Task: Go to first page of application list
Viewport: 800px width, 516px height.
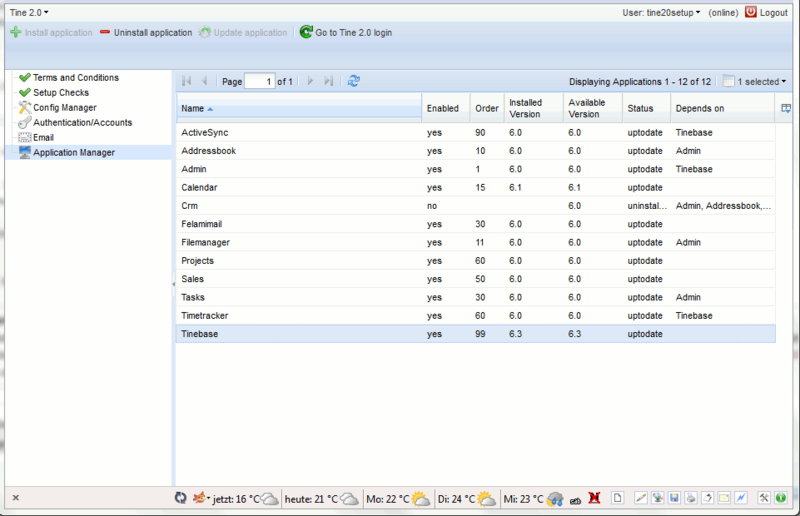Action: pos(187,81)
